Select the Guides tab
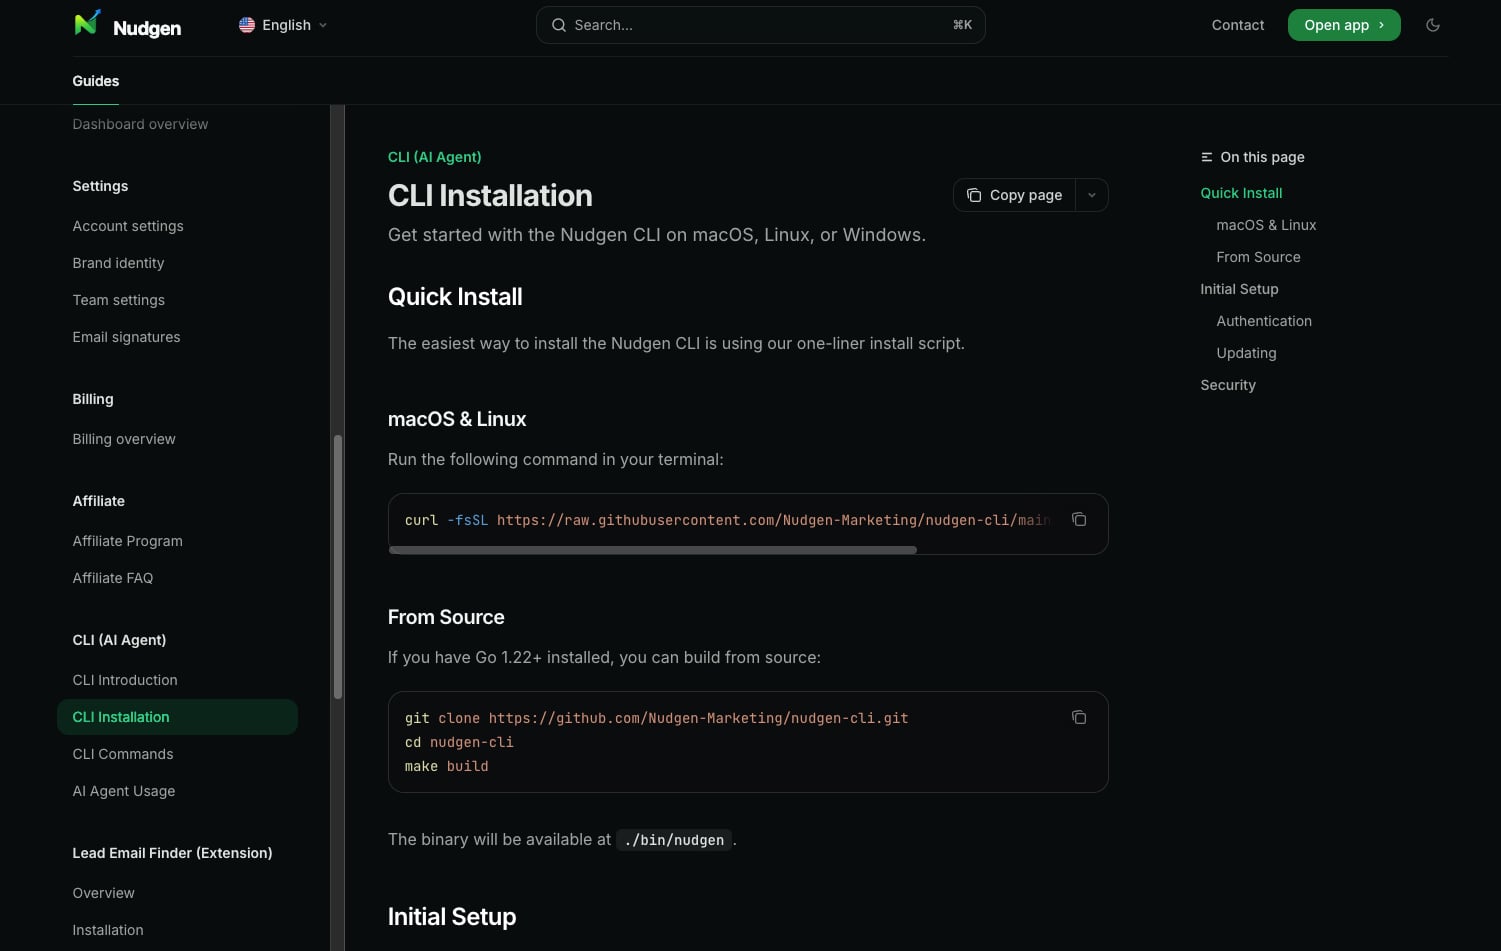Viewport: 1501px width, 951px height. coord(96,81)
